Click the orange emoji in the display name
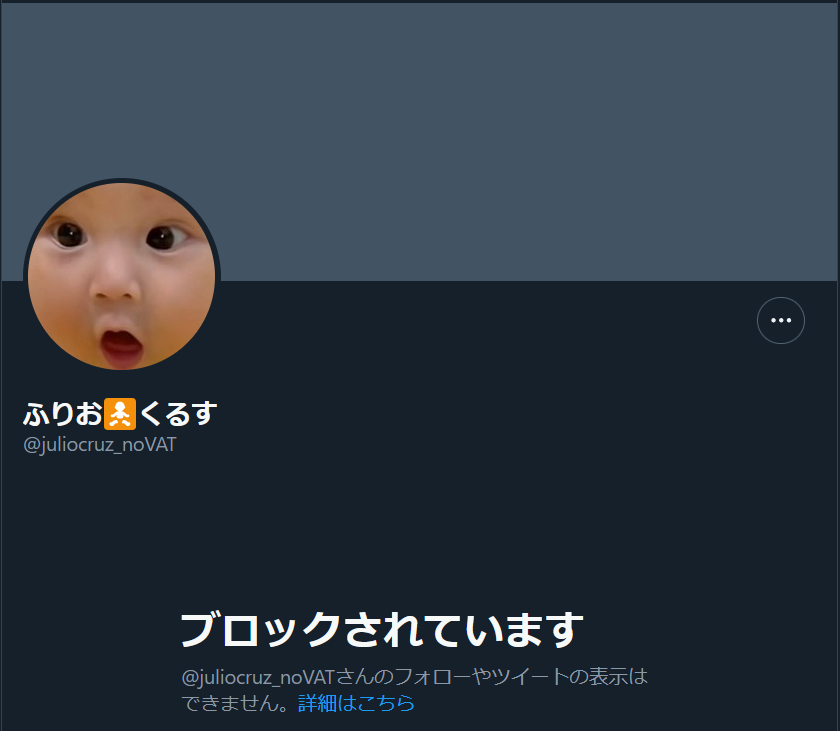Image resolution: width=840 pixels, height=731 pixels. point(119,414)
